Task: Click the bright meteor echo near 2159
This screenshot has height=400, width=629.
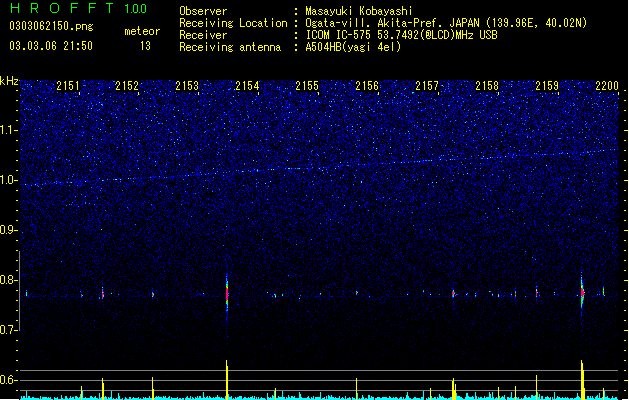Action: [x=582, y=293]
